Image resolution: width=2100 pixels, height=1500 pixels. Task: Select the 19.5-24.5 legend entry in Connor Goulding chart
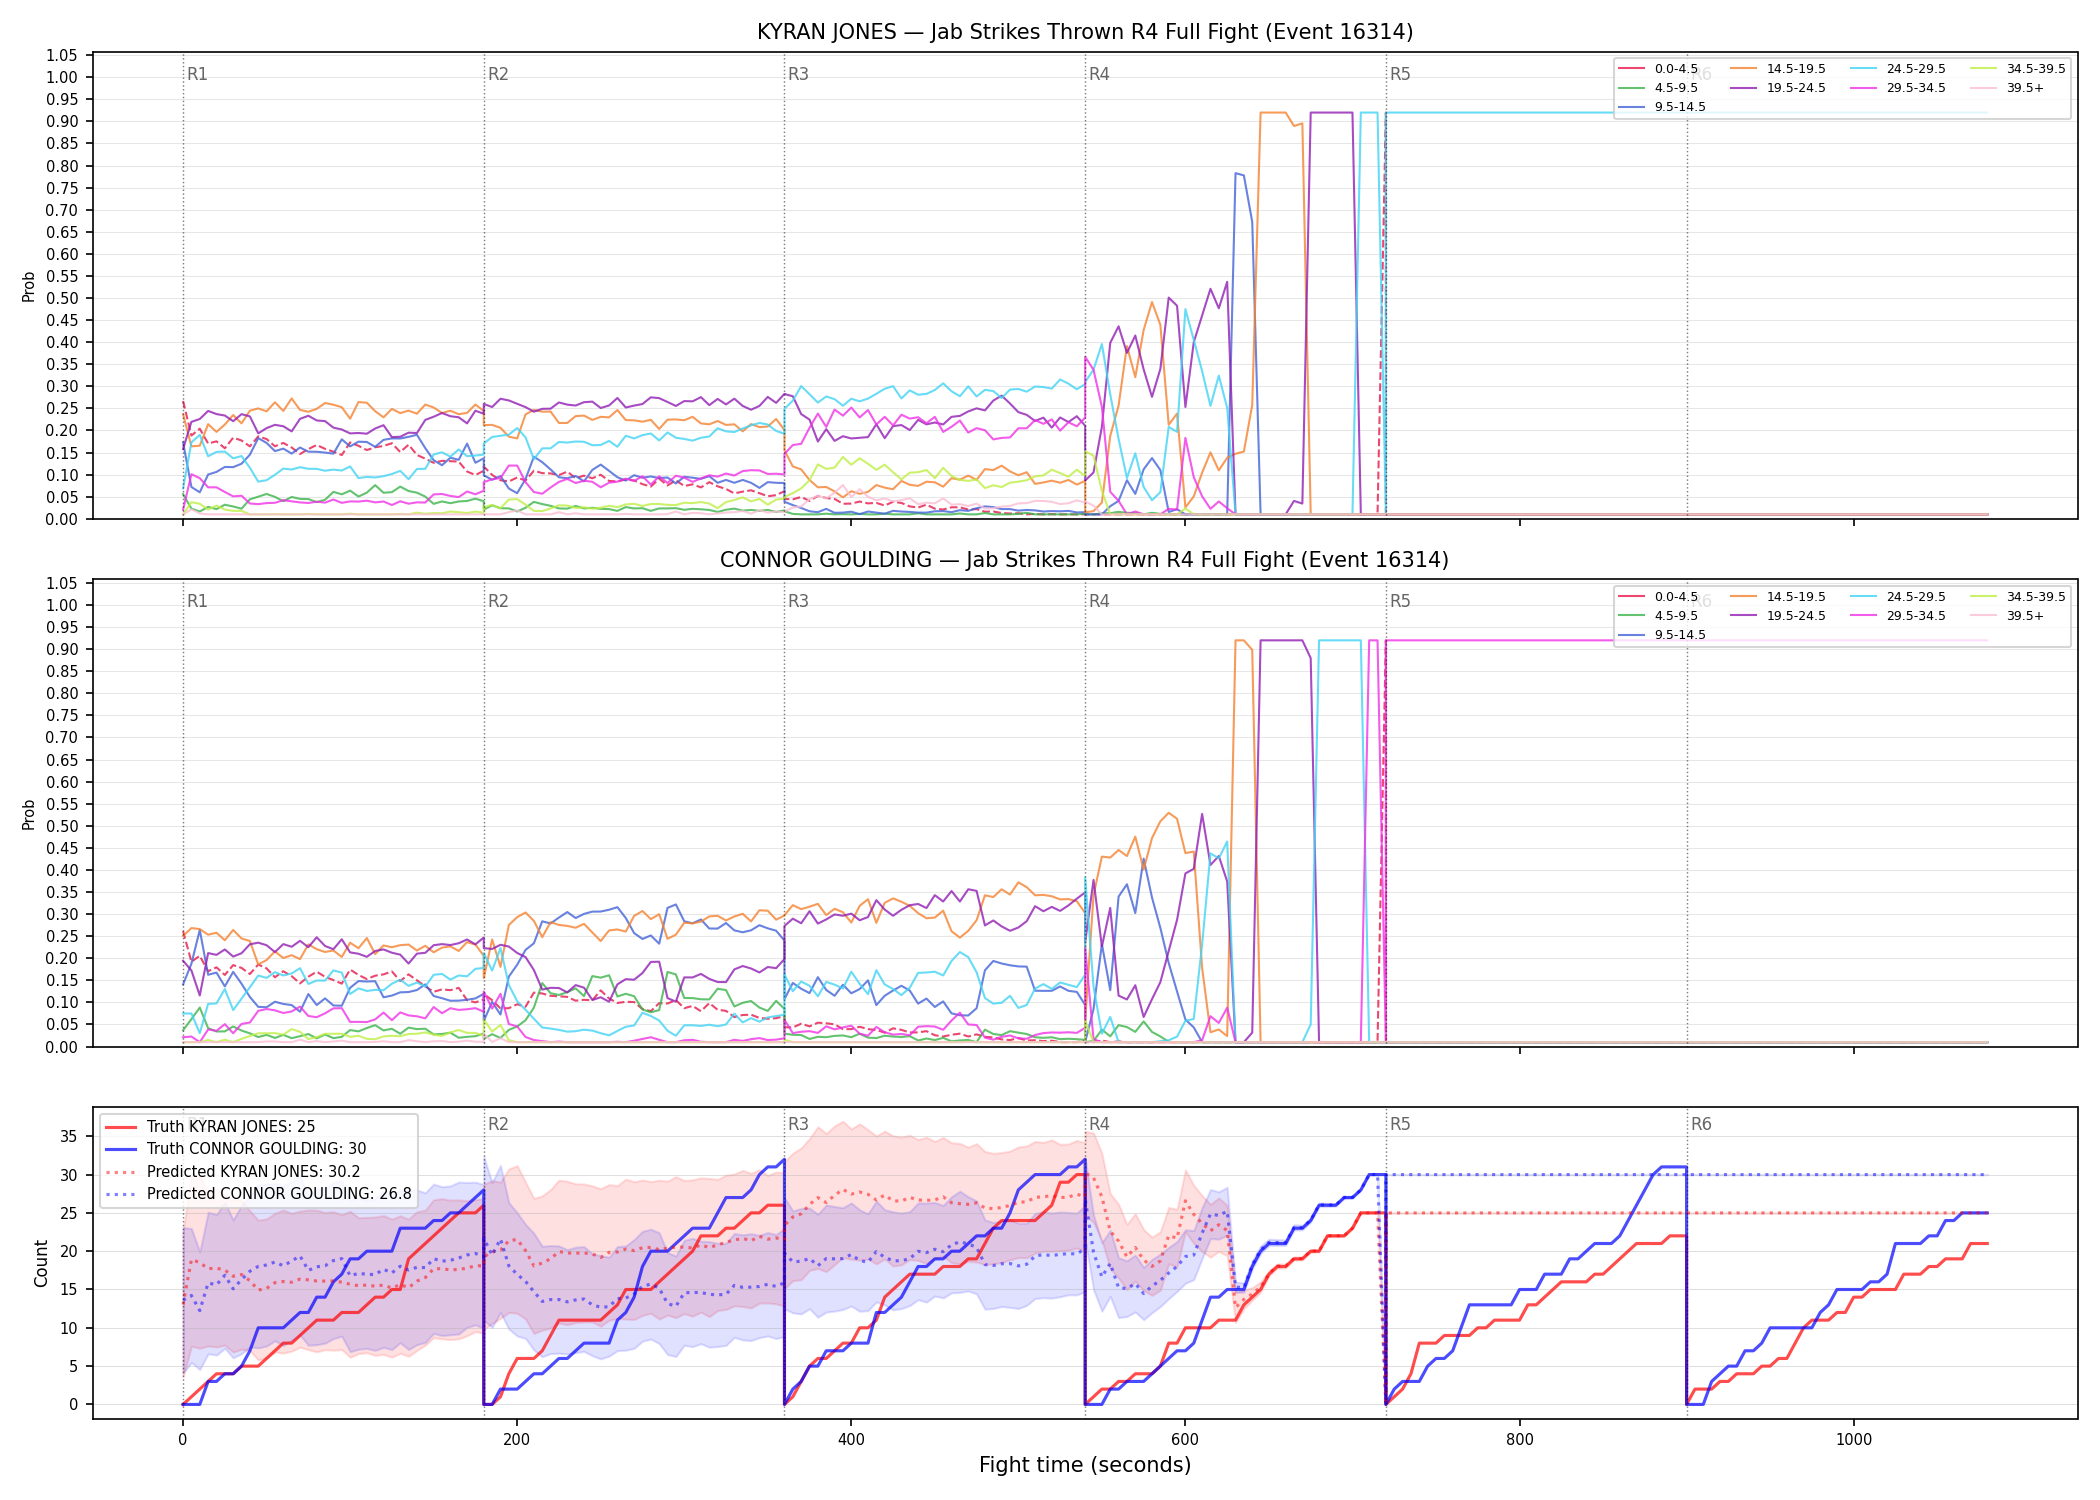pos(1779,616)
